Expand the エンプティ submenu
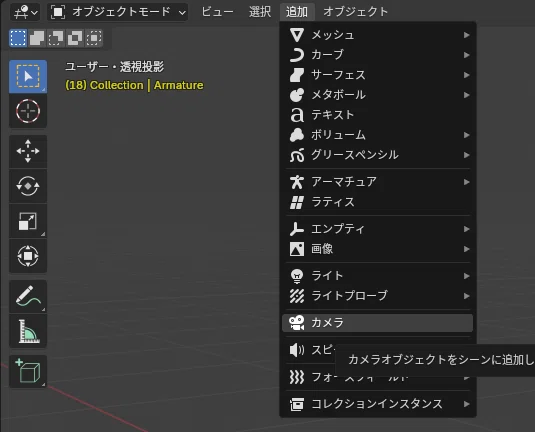 (x=378, y=229)
